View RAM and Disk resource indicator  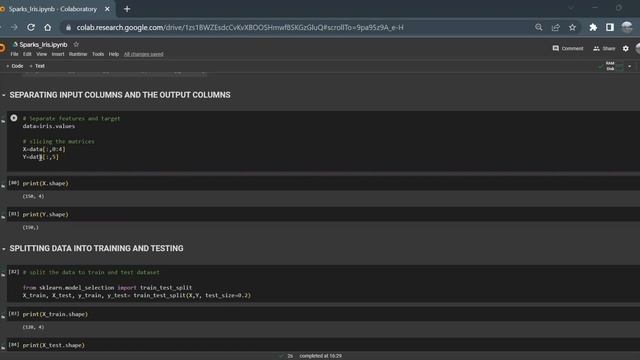click(x=610, y=66)
